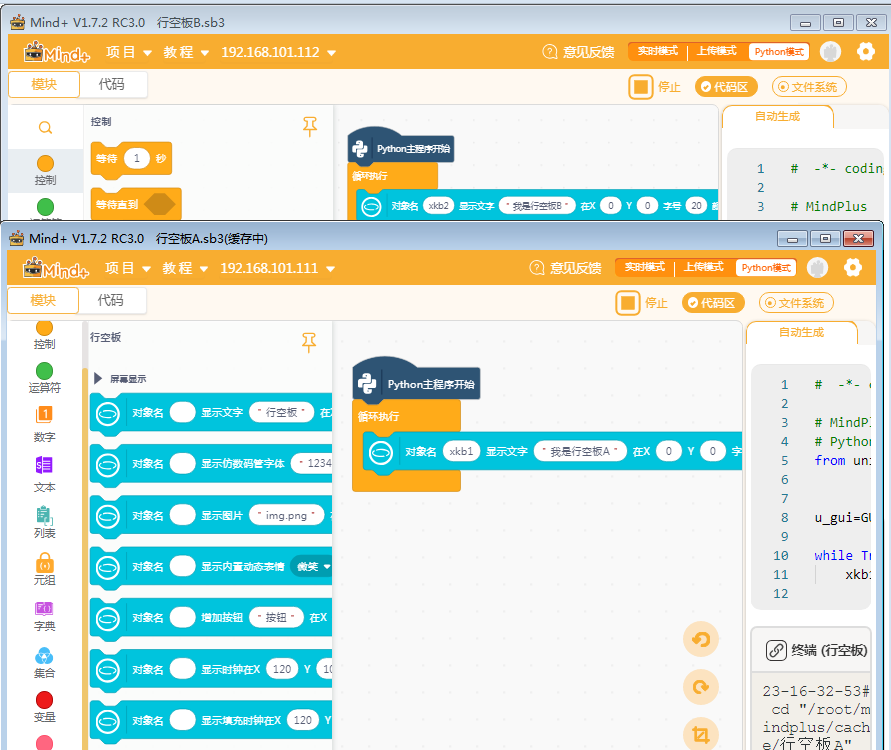
Task: Toggle 代码区 in 行空板B window
Action: click(x=726, y=87)
